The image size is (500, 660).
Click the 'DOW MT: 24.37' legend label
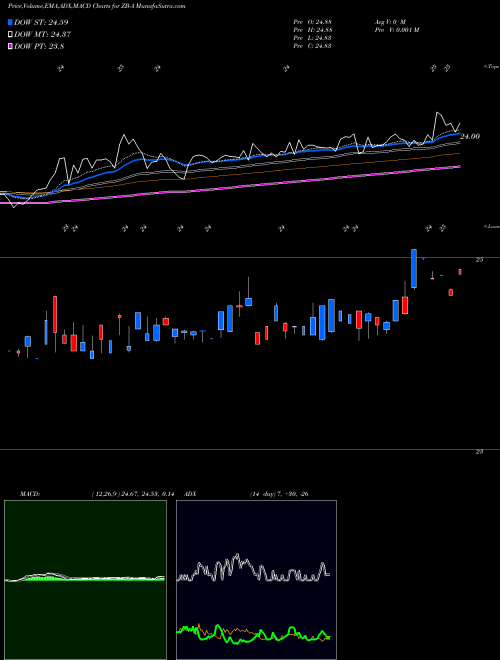tap(42, 35)
